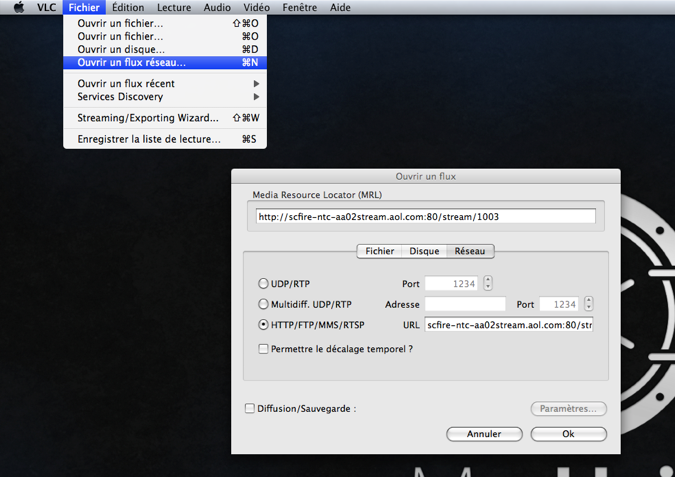Viewport: 675px width, 477px height.
Task: Expand the 'Ouvrir un flux récent' submenu
Action: pos(126,84)
